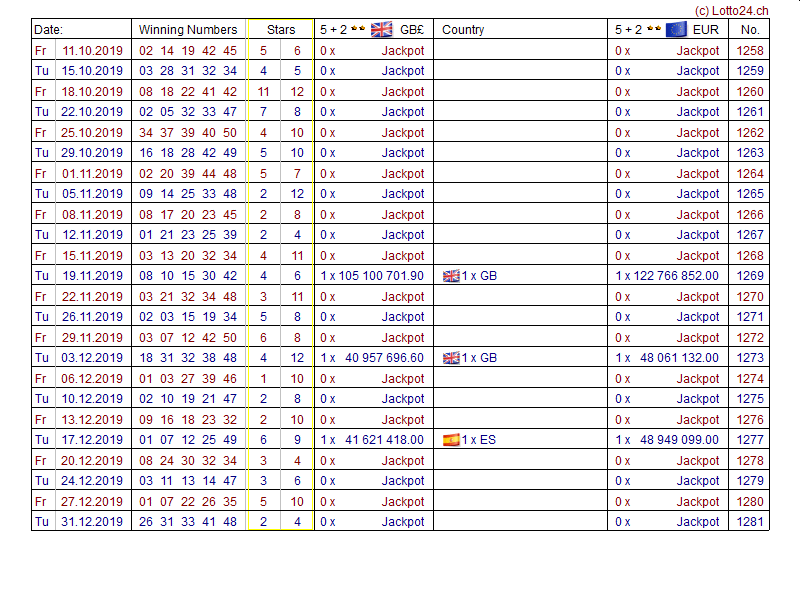Click the EU flag in EUR header
This screenshot has height=600, width=800.
click(x=676, y=29)
